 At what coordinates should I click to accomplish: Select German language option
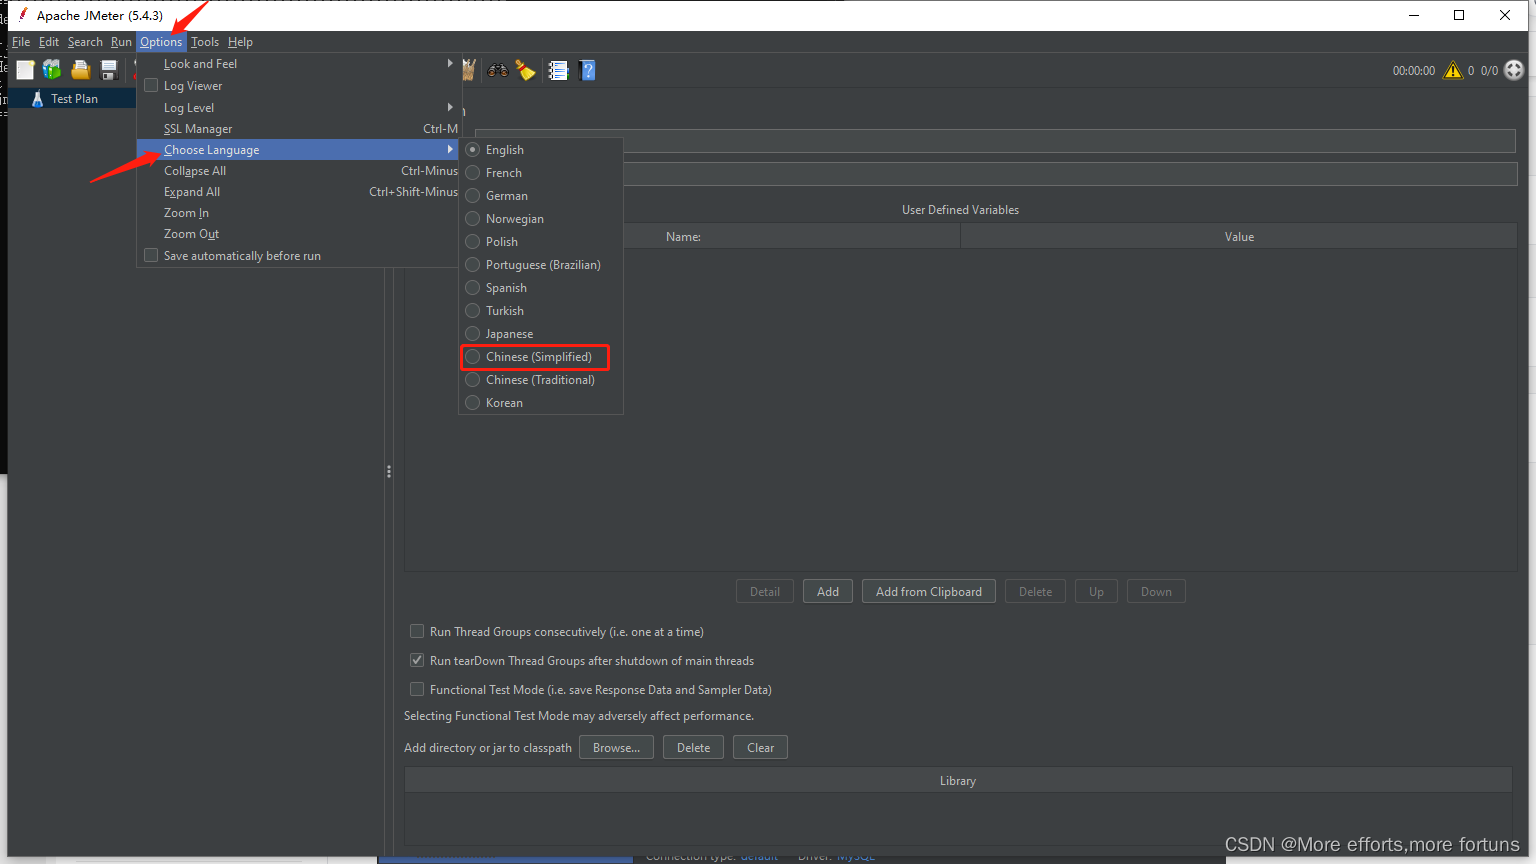click(541, 195)
